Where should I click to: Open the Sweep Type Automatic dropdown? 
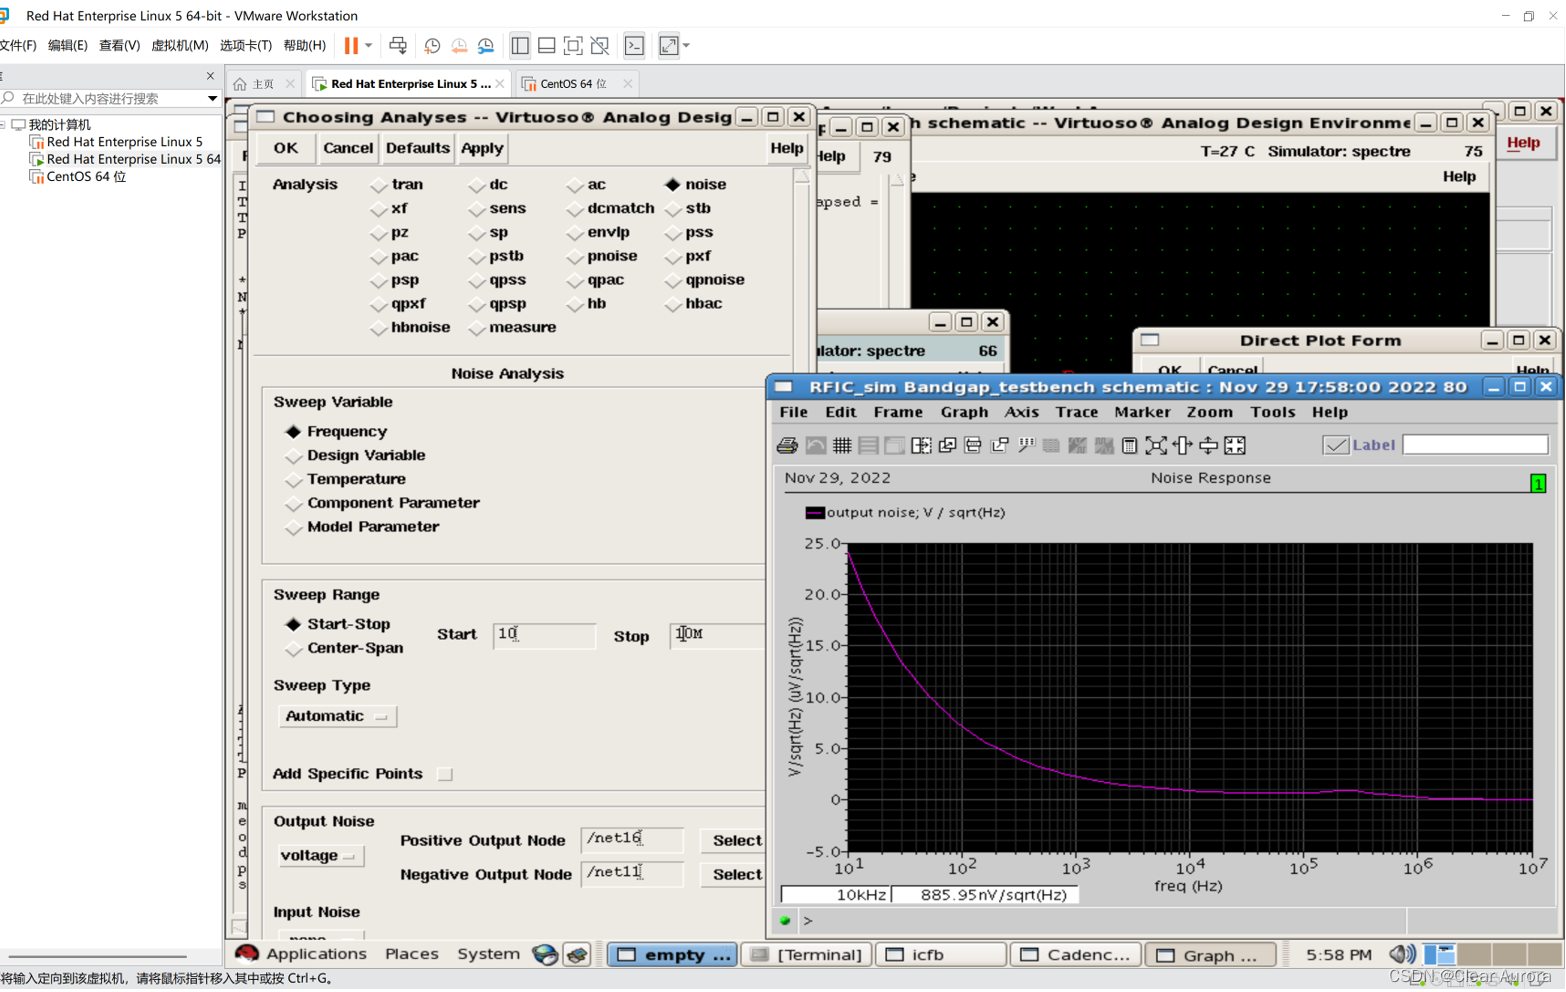coord(337,717)
